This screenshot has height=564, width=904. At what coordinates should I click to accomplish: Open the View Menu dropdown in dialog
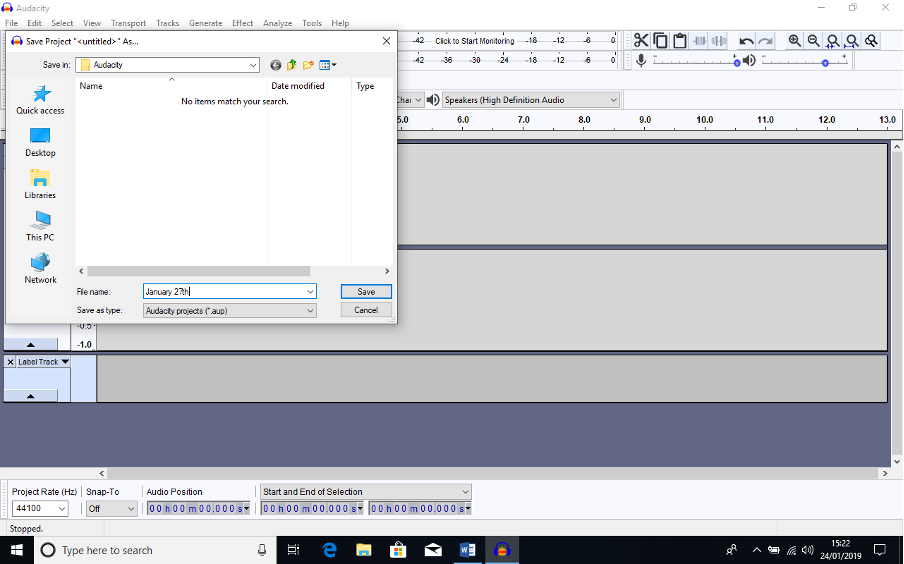[328, 65]
